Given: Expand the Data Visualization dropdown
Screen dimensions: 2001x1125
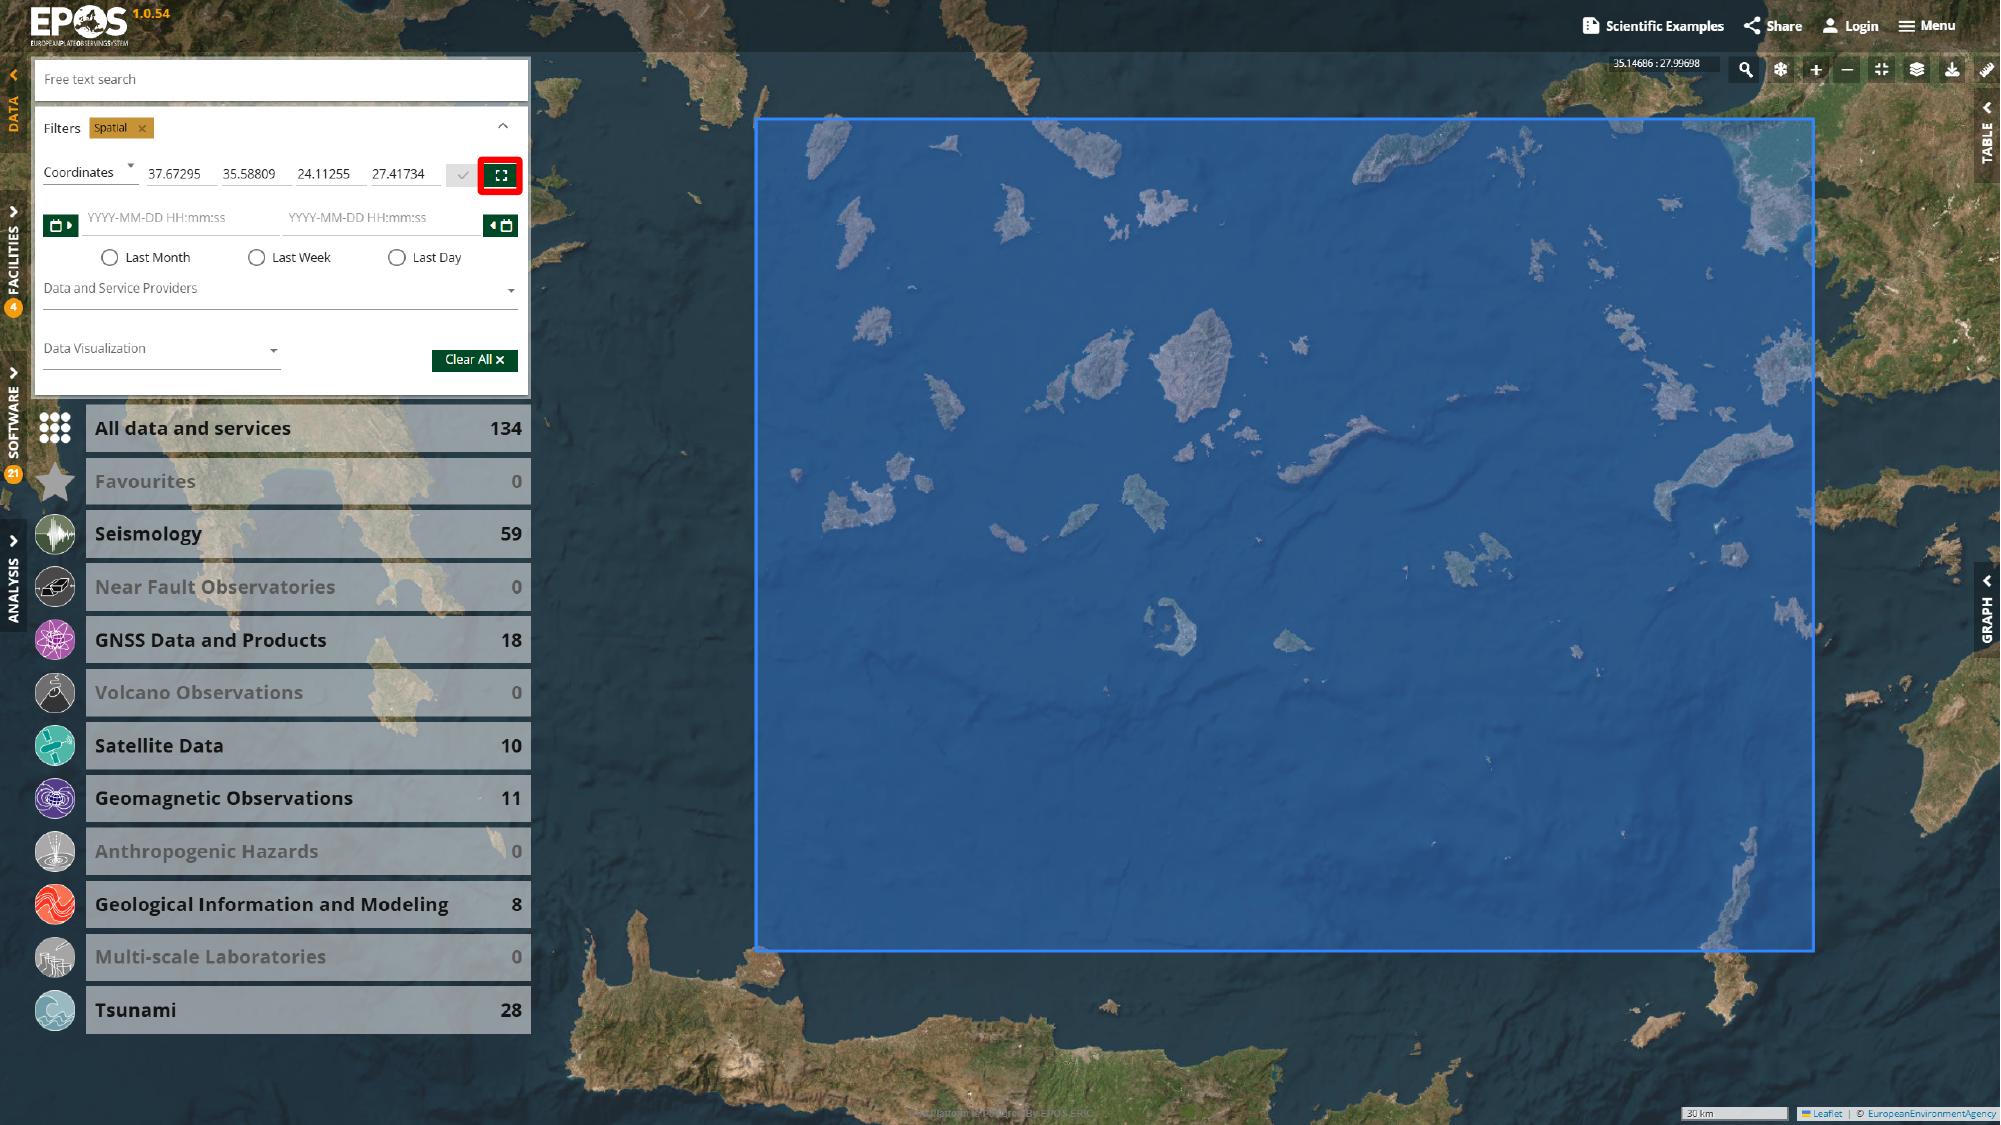Looking at the screenshot, I should [273, 350].
